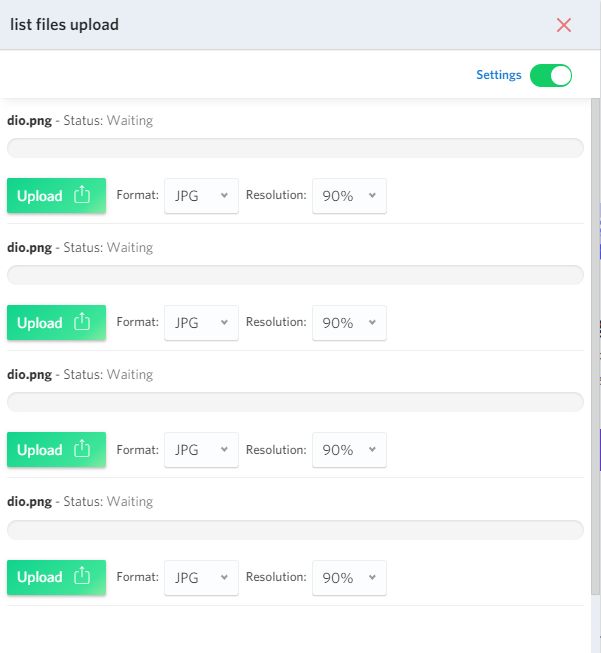Screen dimensions: 601x653
Task: Open the Format dropdown for the second file
Action: coord(201,323)
